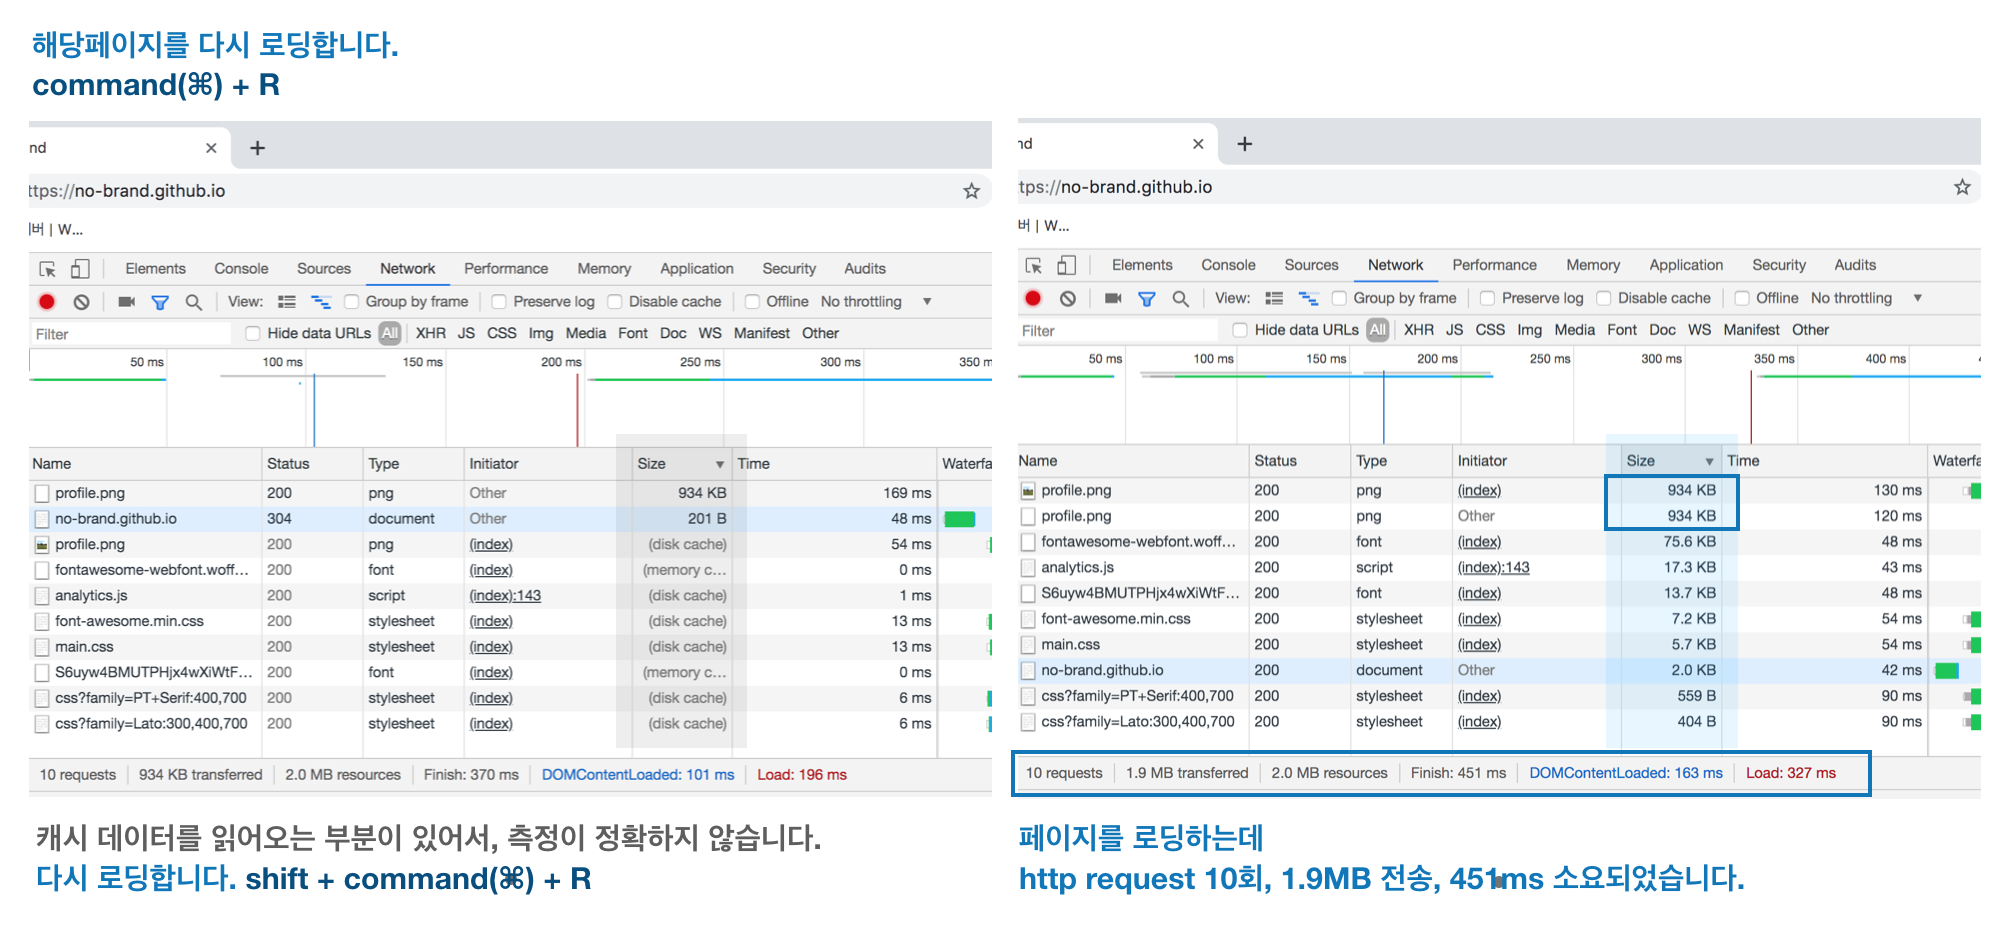The height and width of the screenshot is (942, 2014).
Task: Open No throttling dropdown in right DevTools
Action: (x=1866, y=298)
